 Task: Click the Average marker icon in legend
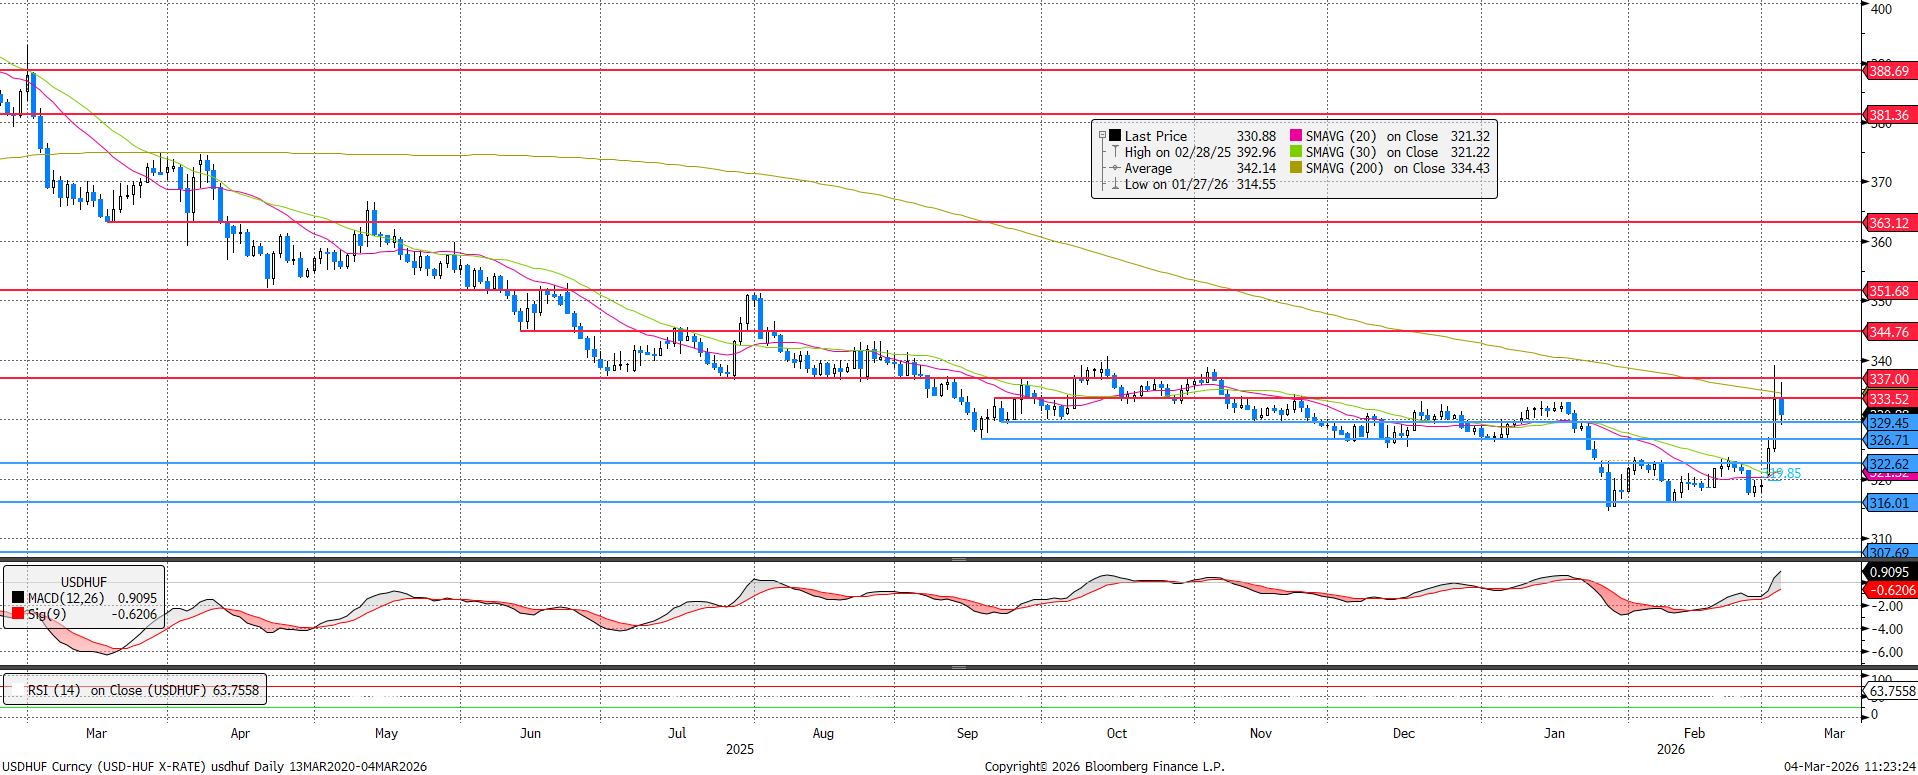pyautogui.click(x=1114, y=168)
